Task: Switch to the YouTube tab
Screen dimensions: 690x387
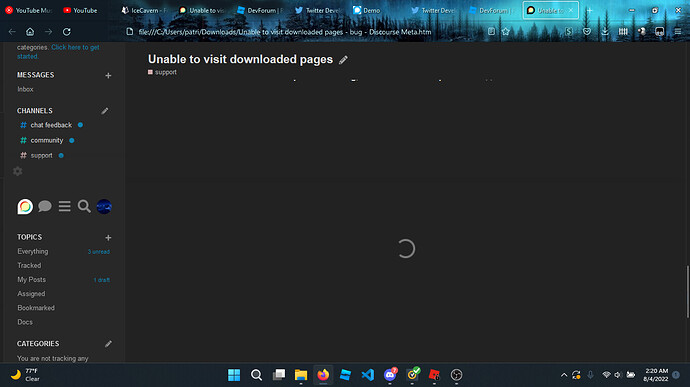Action: [x=81, y=10]
